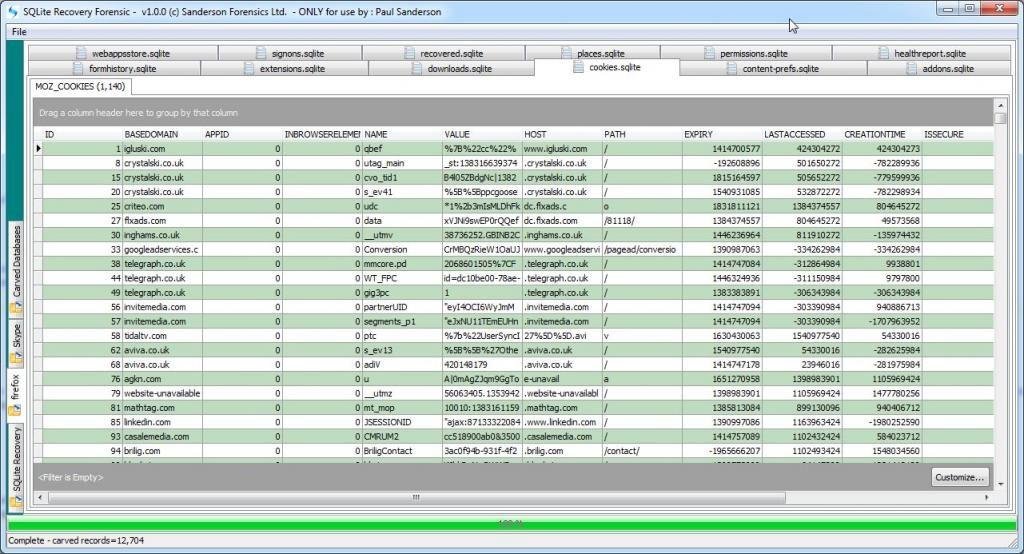Image resolution: width=1024 pixels, height=554 pixels.
Task: Click the vertical scrollbar up arrow
Action: click(x=1001, y=118)
